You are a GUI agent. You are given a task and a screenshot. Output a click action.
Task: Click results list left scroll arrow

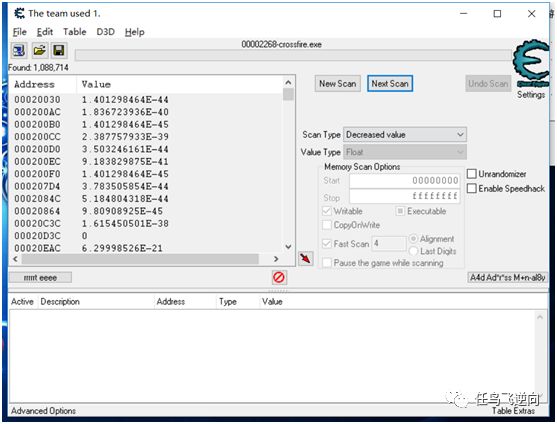15,259
